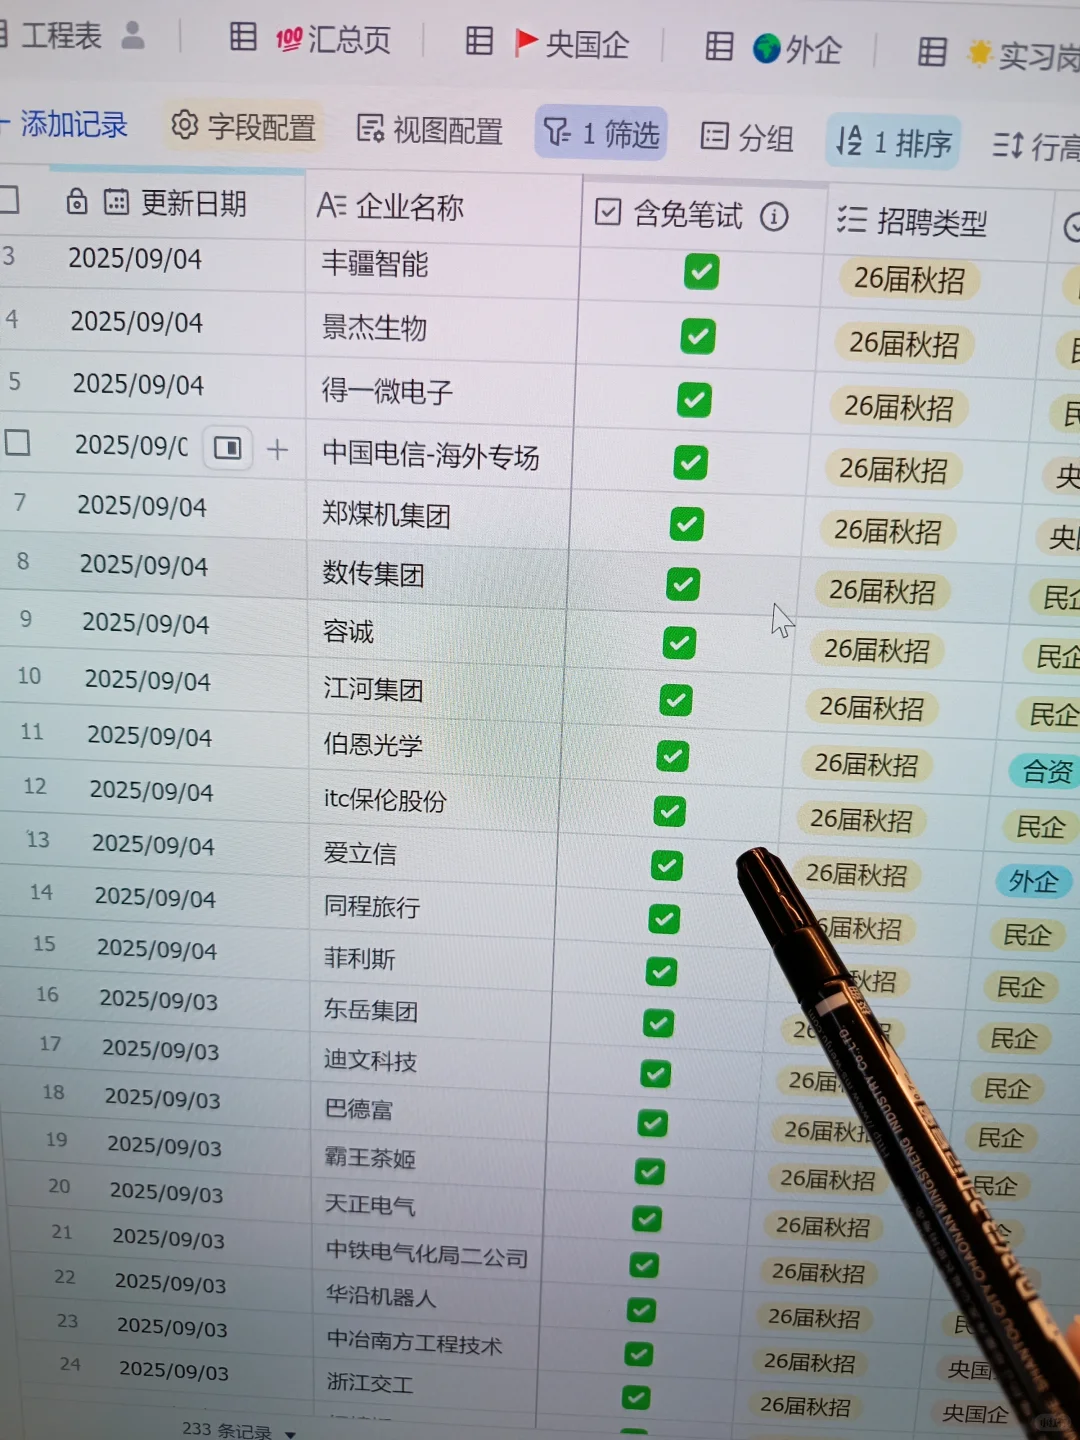Expand the 中国电信-海外专场 record detail icon
The height and width of the screenshot is (1440, 1080).
click(x=228, y=448)
